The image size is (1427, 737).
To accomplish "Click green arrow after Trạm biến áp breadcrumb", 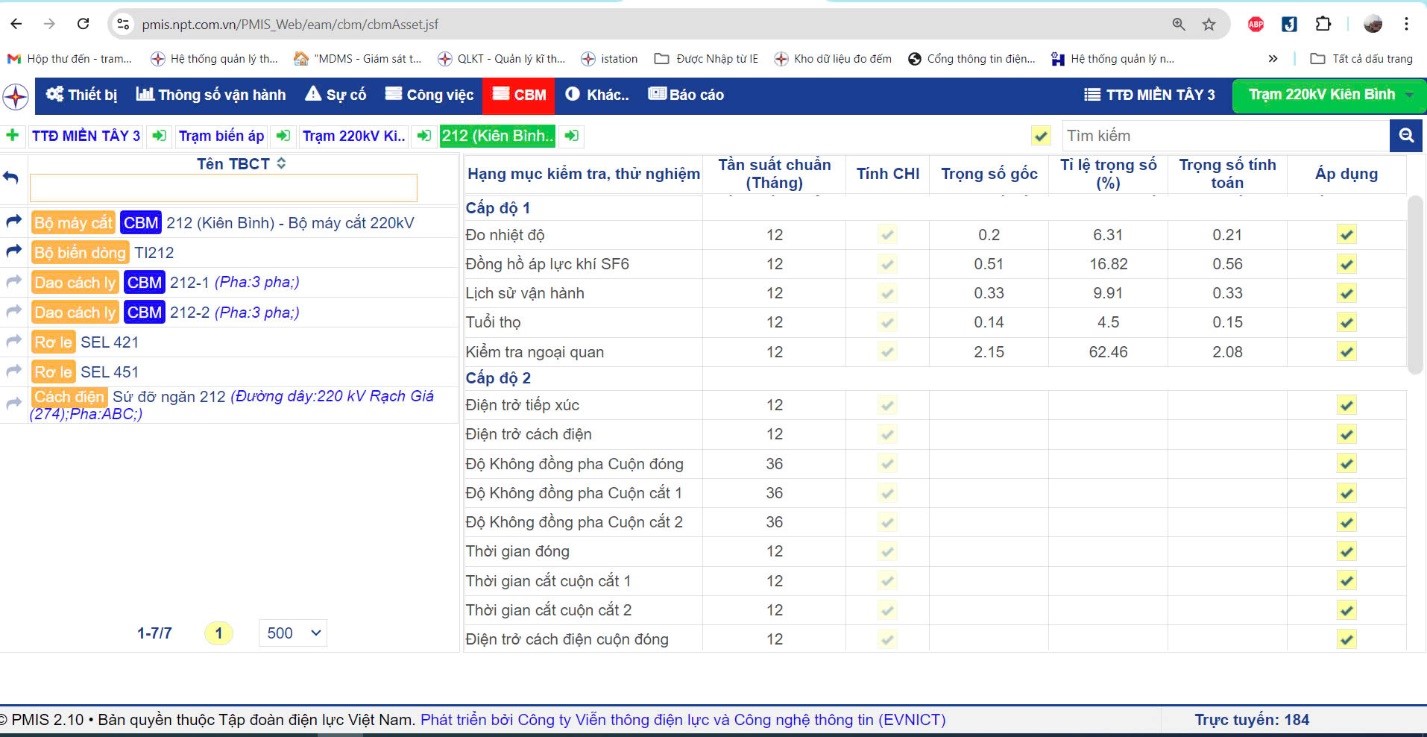I will click(284, 136).
